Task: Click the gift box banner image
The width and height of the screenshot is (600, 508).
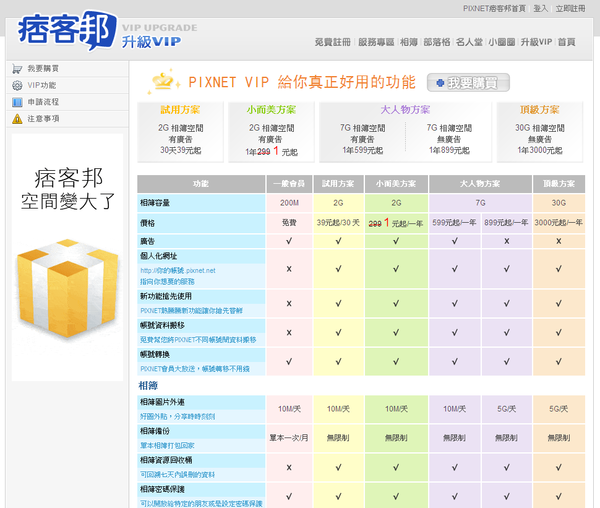Action: (67, 288)
